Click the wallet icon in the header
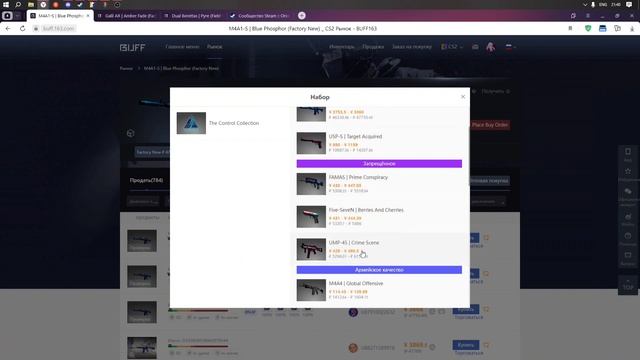This screenshot has width=640, height=360. click(475, 47)
